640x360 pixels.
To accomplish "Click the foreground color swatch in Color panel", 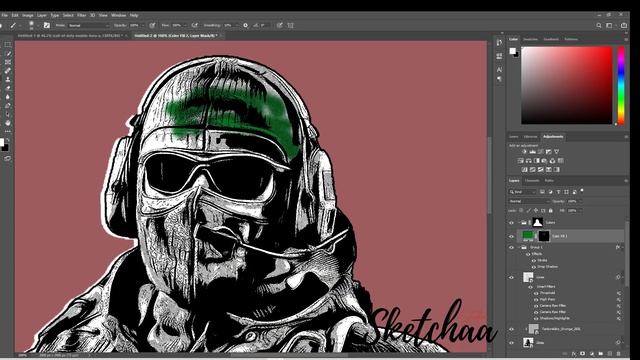I will pyautogui.click(x=512, y=51).
